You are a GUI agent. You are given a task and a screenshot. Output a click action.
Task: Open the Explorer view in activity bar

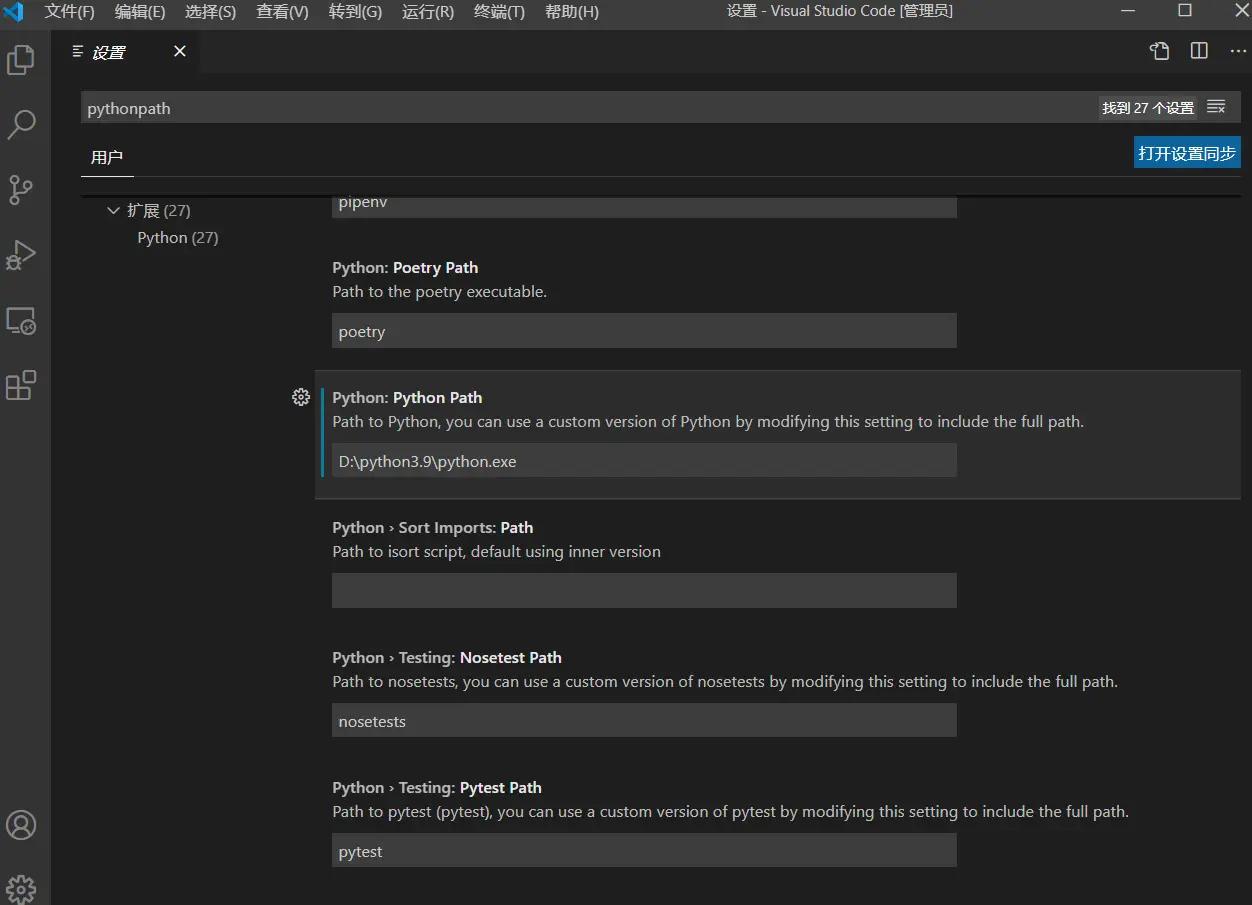[x=21, y=60]
